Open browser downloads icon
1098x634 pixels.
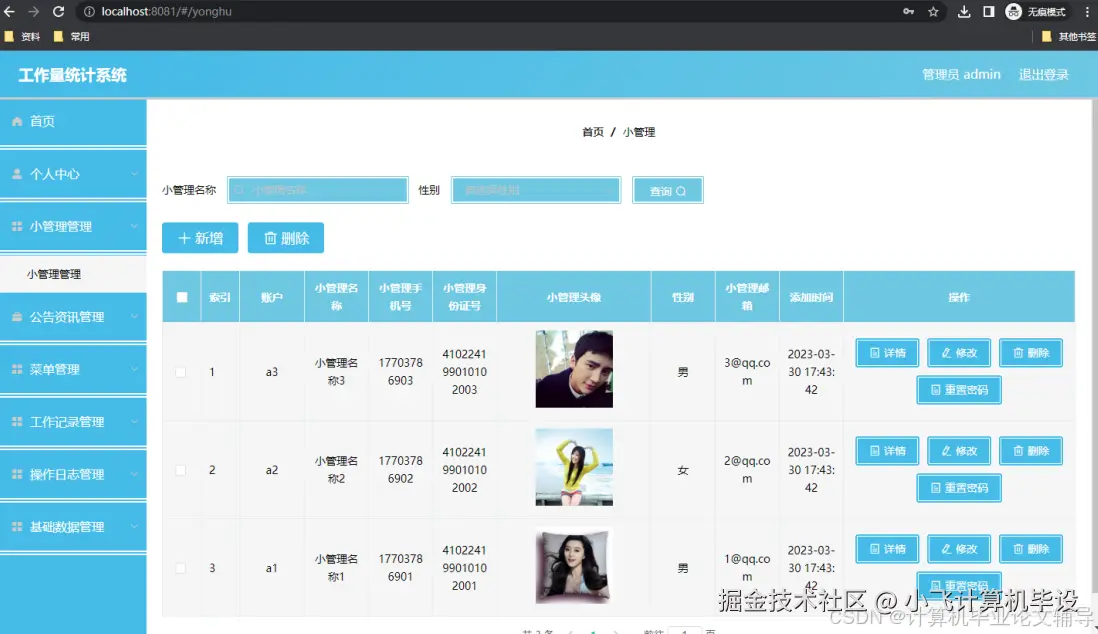tap(964, 11)
